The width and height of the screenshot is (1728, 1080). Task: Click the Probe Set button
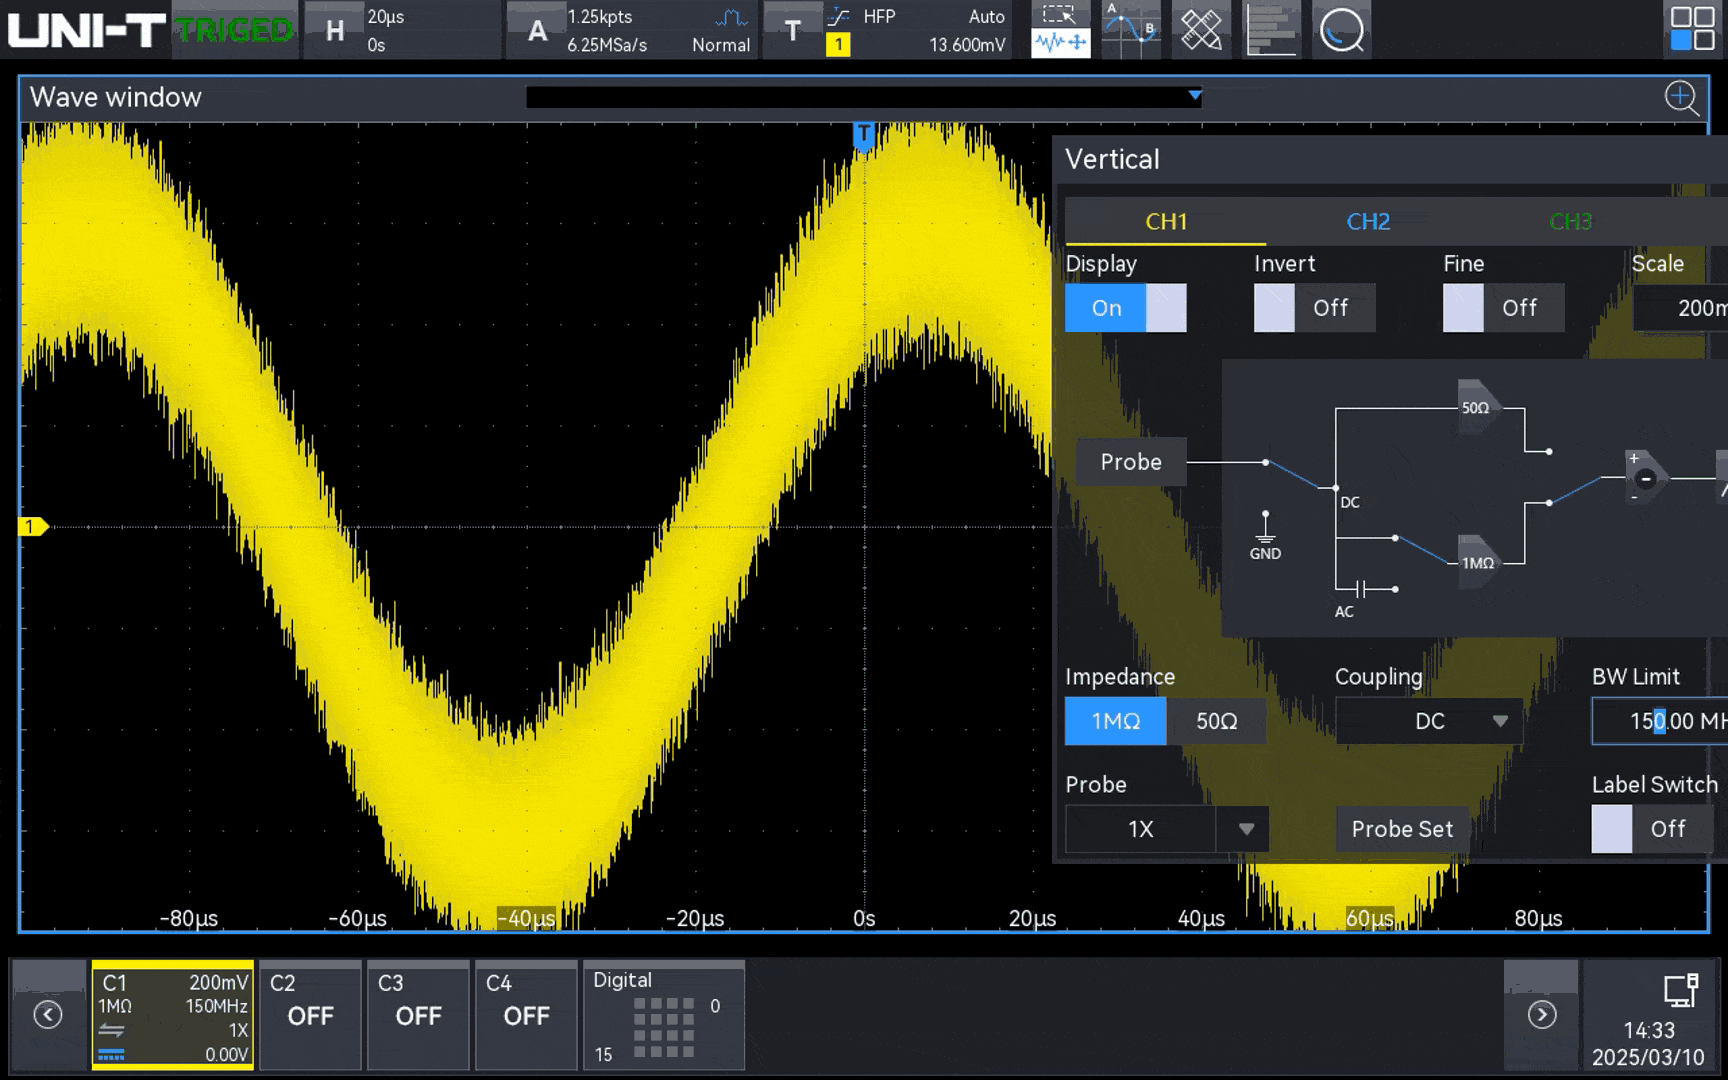[x=1402, y=829]
